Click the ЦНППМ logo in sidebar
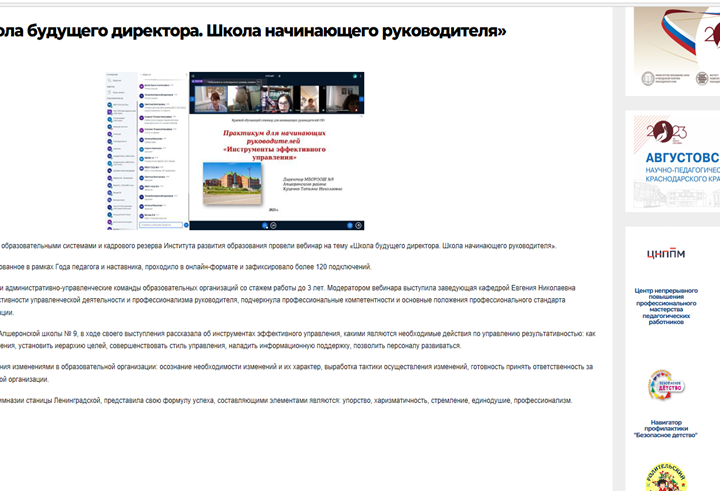 click(666, 253)
